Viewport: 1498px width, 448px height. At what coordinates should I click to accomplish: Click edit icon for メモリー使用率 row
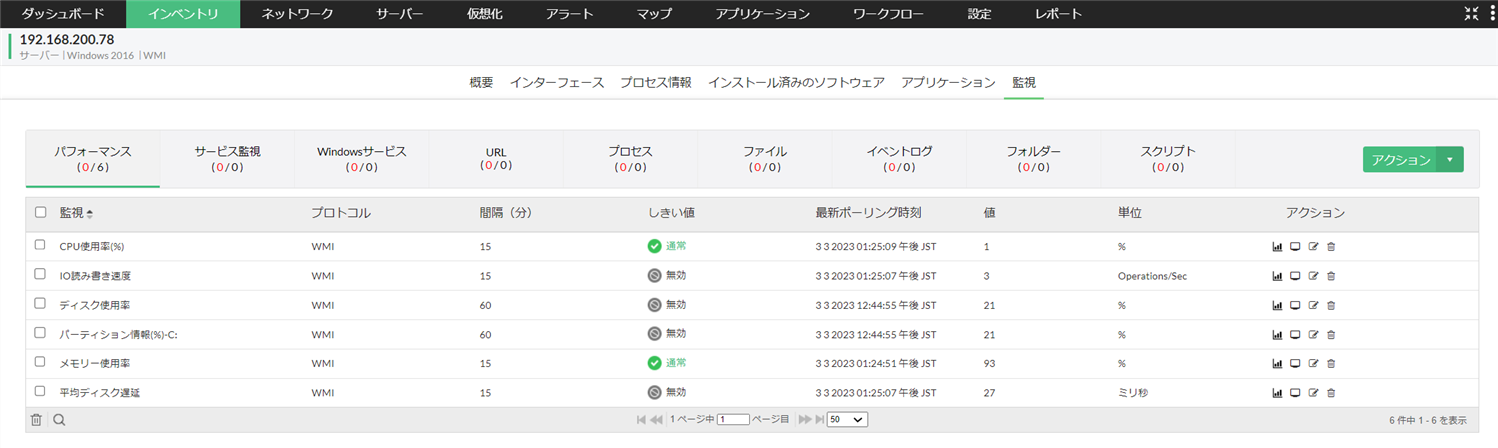(1313, 364)
